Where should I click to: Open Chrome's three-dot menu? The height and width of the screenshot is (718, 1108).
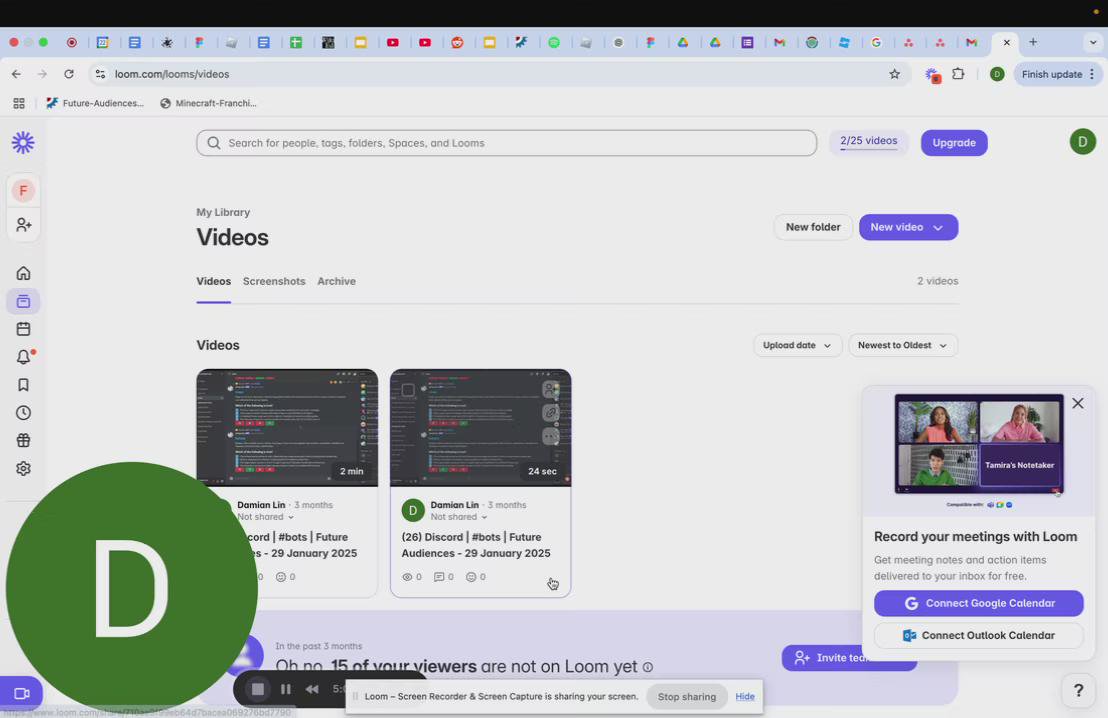point(1092,73)
